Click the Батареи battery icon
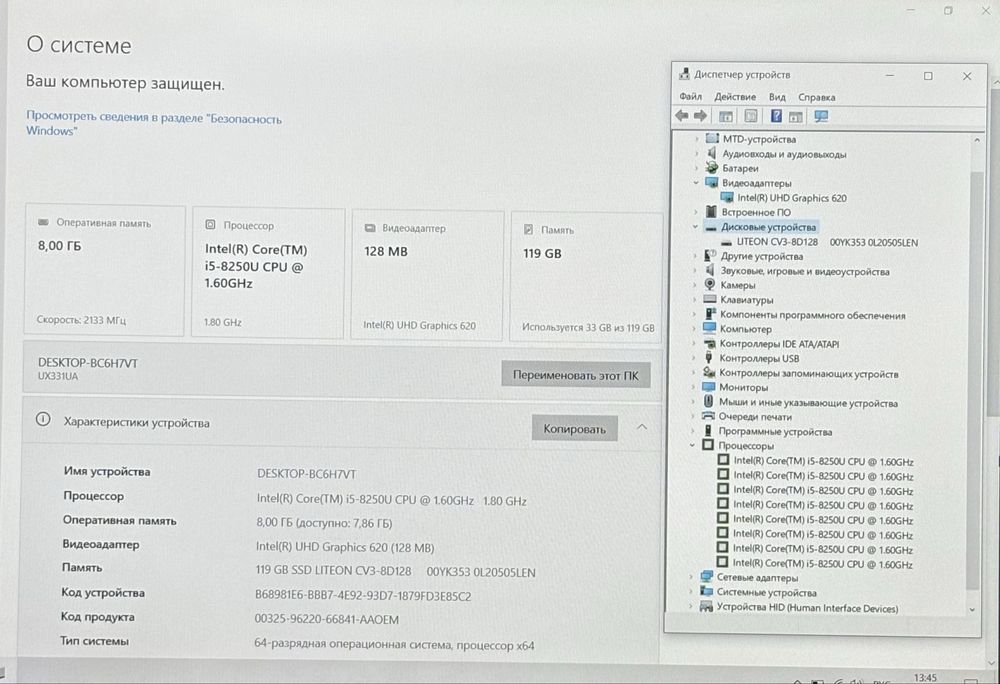The width and height of the screenshot is (1000, 684). tap(712, 168)
